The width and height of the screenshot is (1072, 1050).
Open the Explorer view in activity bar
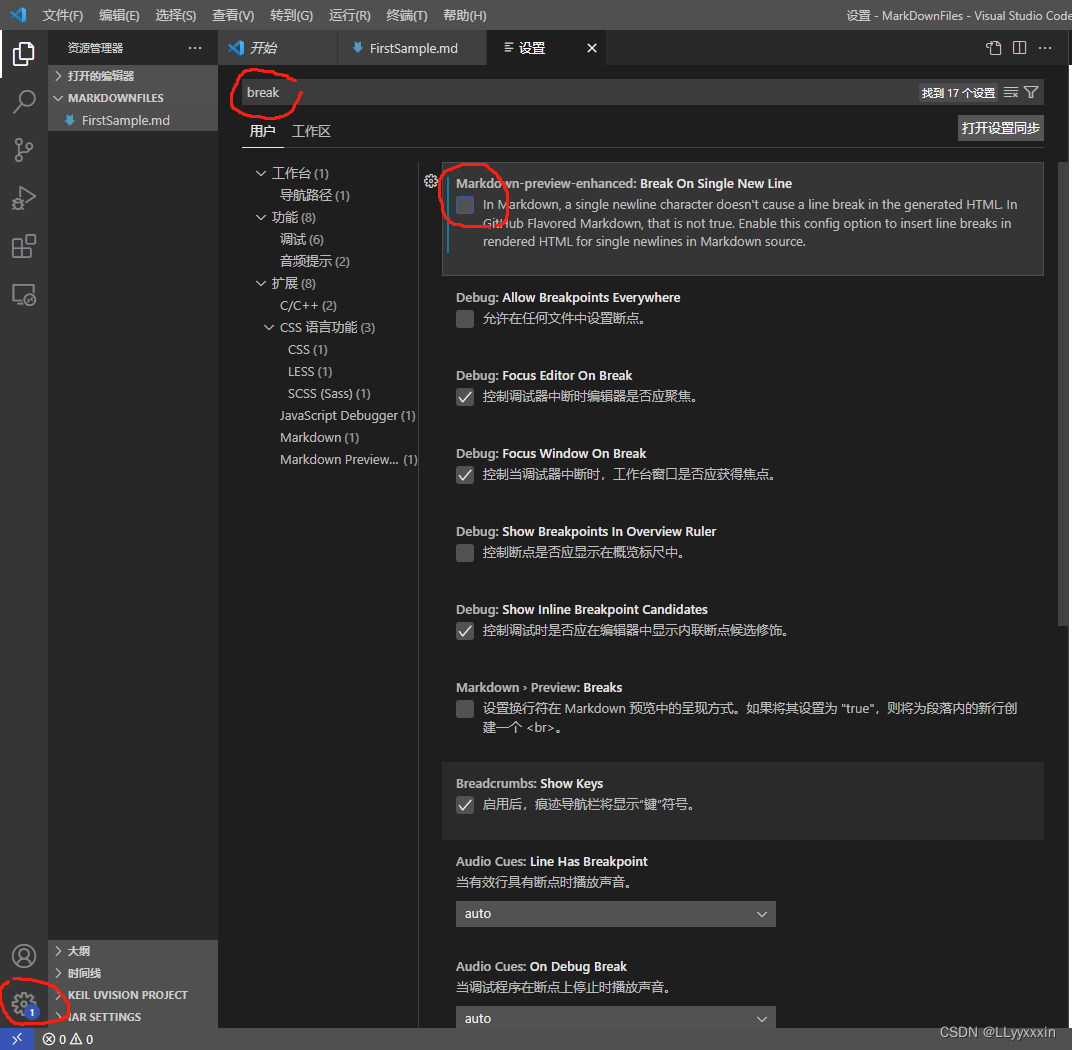point(23,54)
